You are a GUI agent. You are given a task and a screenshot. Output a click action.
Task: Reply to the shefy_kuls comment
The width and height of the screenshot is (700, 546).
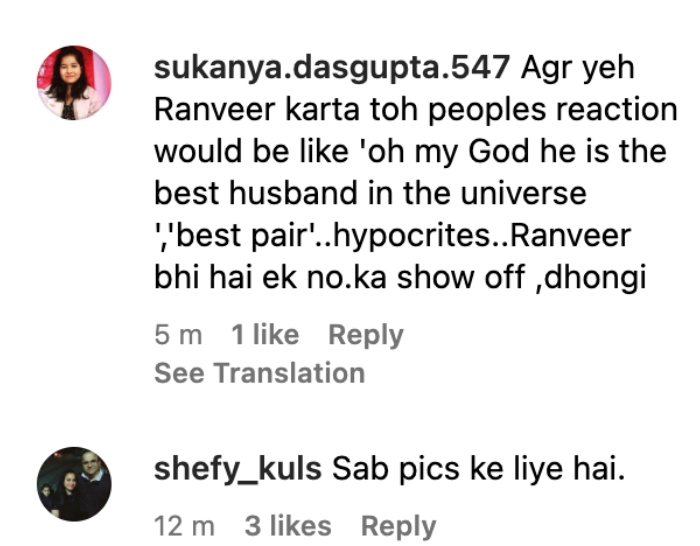[398, 526]
